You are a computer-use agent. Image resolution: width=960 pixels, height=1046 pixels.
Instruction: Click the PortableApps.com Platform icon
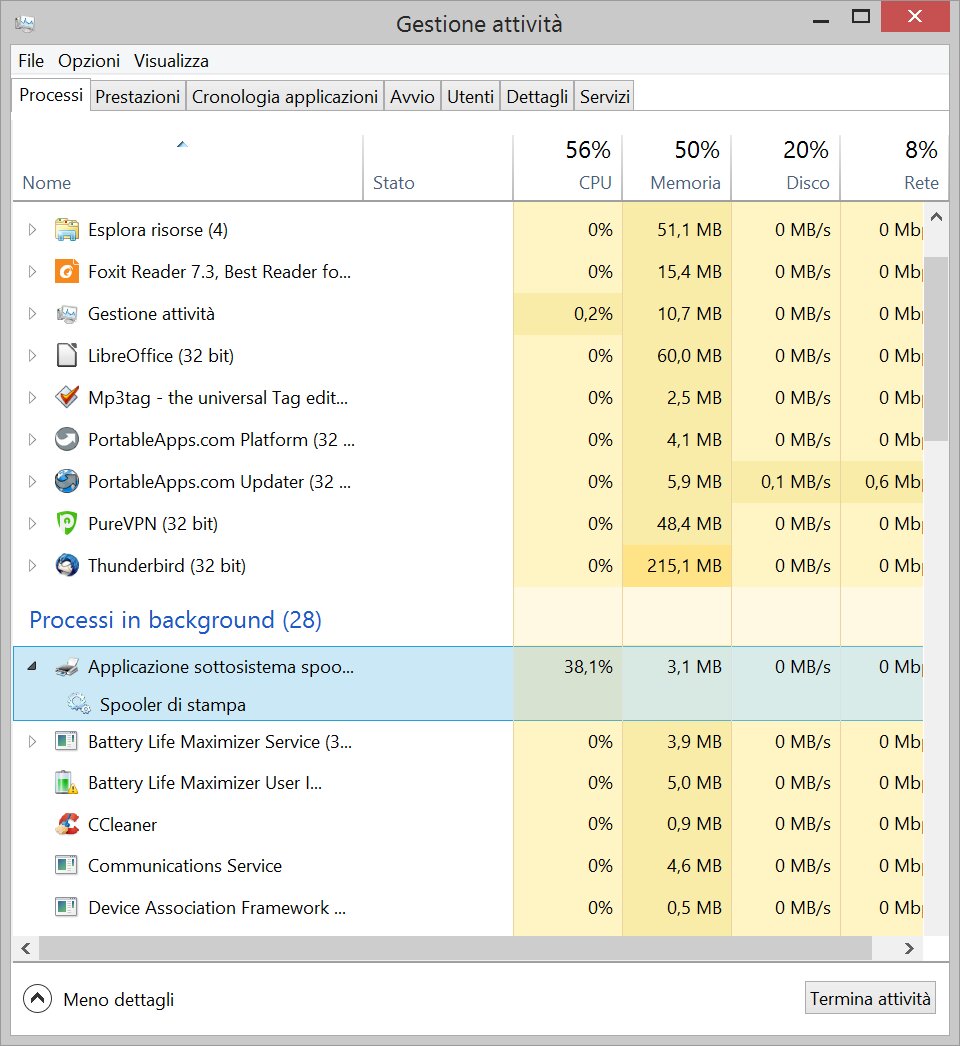(67, 440)
